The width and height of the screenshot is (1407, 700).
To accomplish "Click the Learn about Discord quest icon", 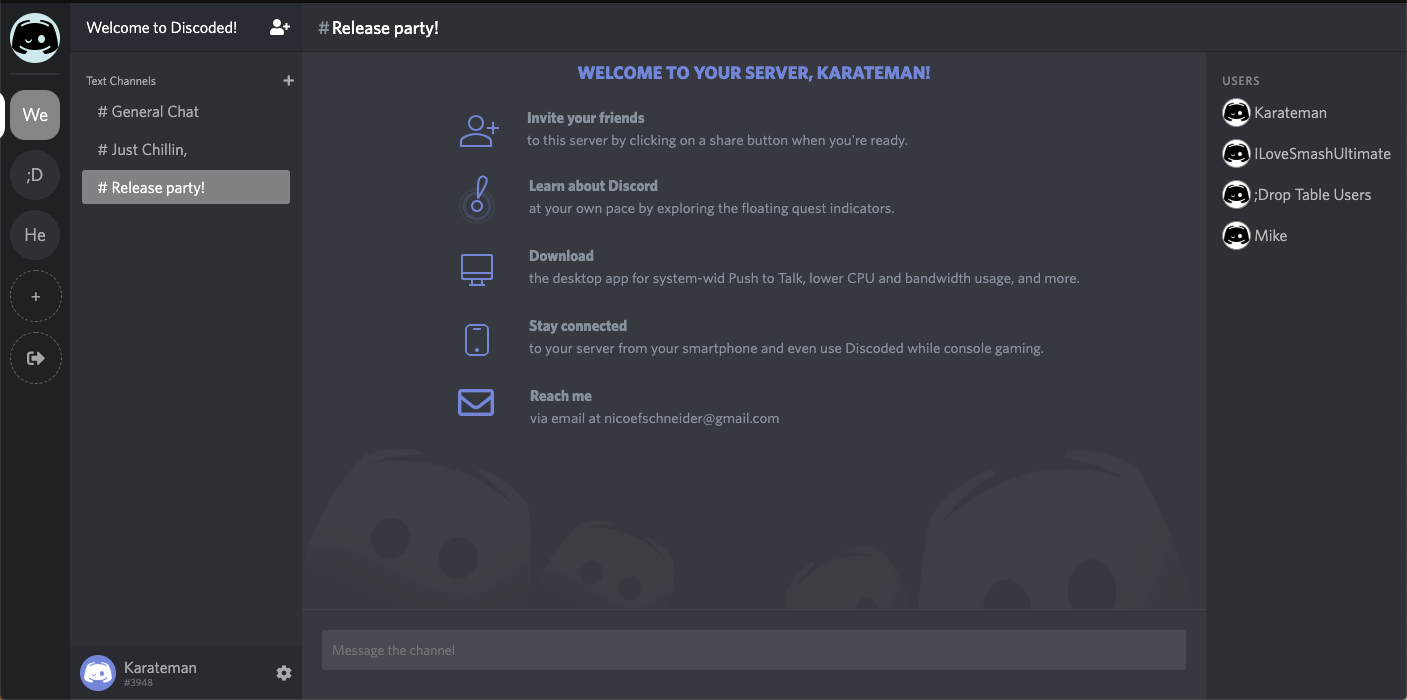I will click(478, 198).
